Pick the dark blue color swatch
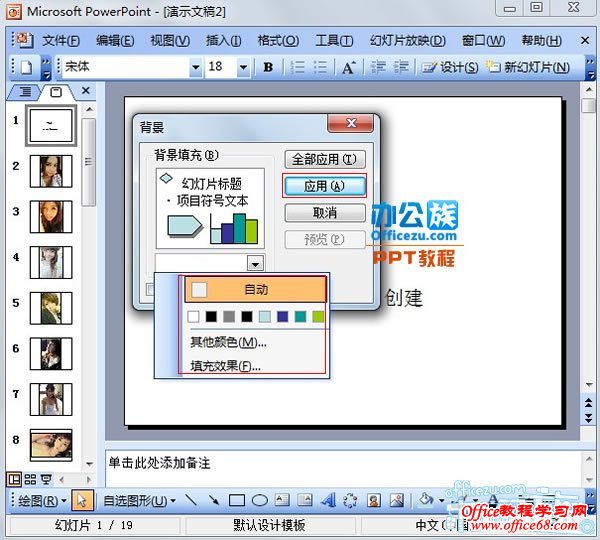The width and height of the screenshot is (600, 540). [283, 317]
